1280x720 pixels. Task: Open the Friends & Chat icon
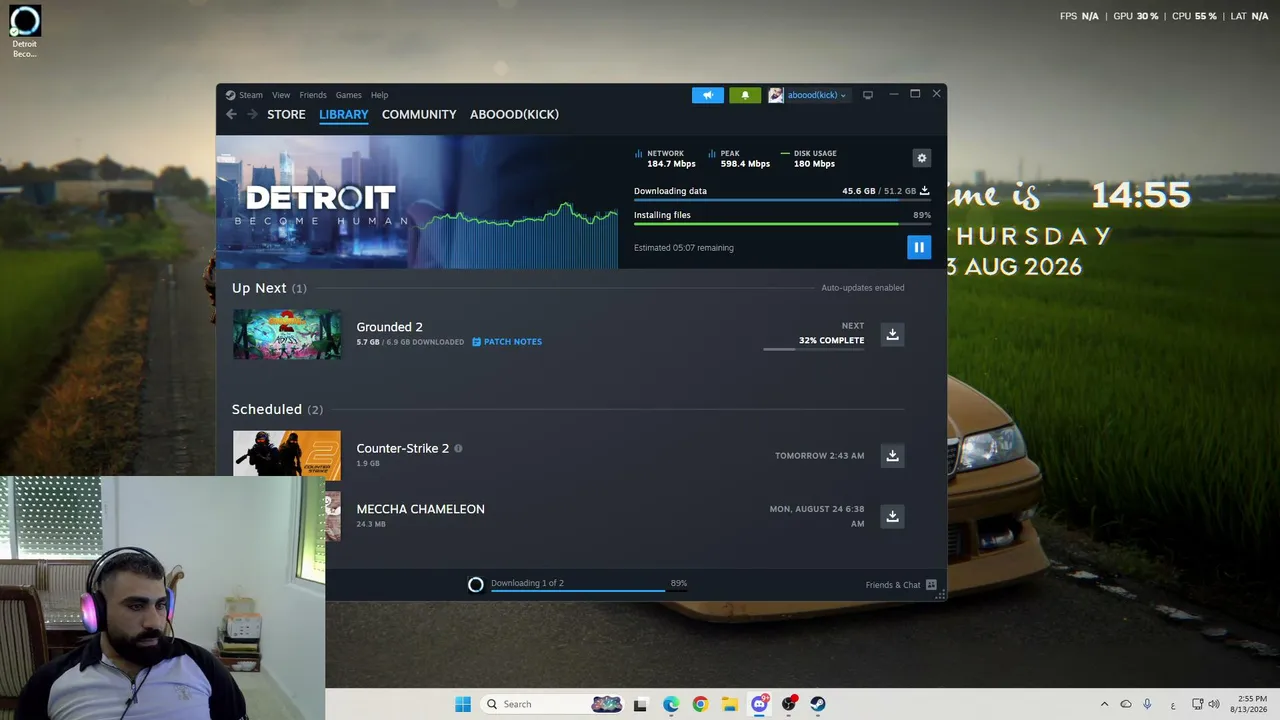pyautogui.click(x=931, y=585)
